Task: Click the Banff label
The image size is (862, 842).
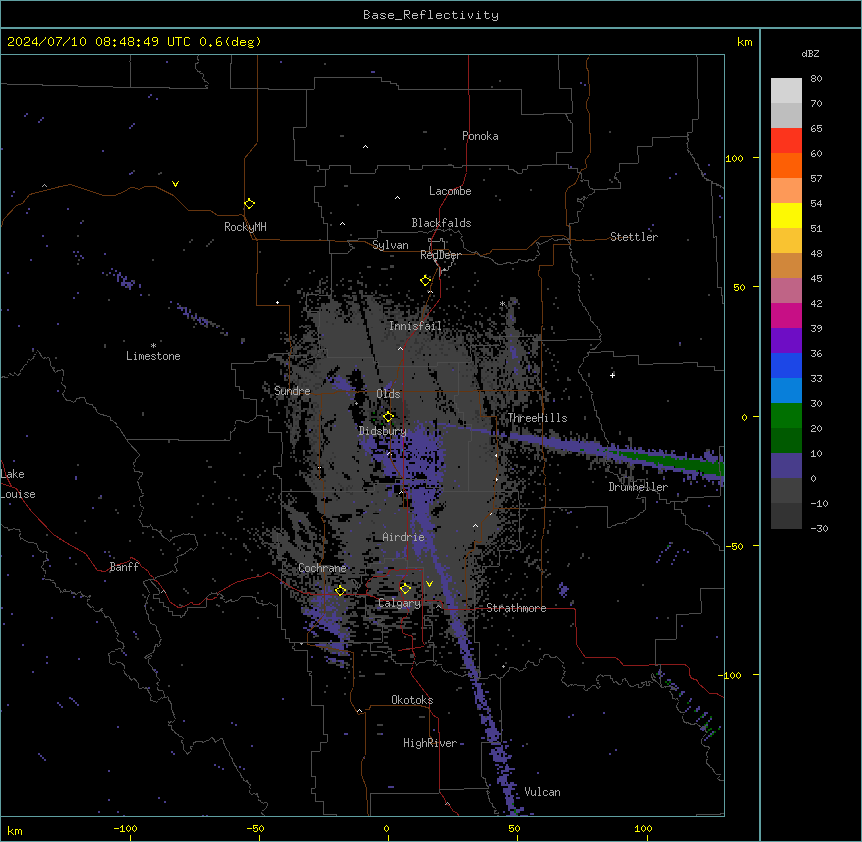Action: pyautogui.click(x=124, y=567)
